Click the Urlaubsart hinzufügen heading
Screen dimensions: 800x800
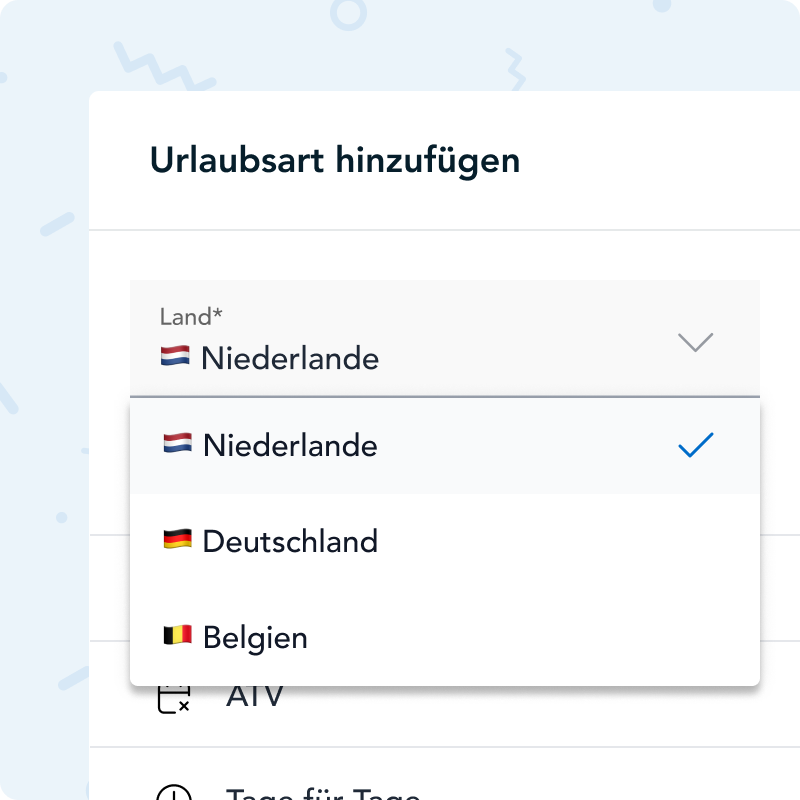[335, 160]
